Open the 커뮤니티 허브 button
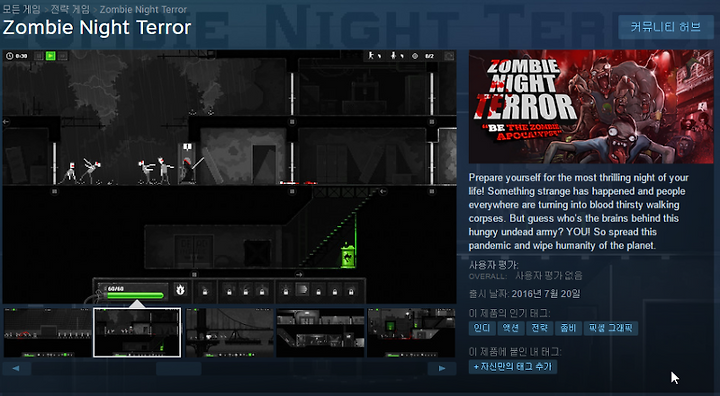Screen dimensions: 720x396 [666, 27]
